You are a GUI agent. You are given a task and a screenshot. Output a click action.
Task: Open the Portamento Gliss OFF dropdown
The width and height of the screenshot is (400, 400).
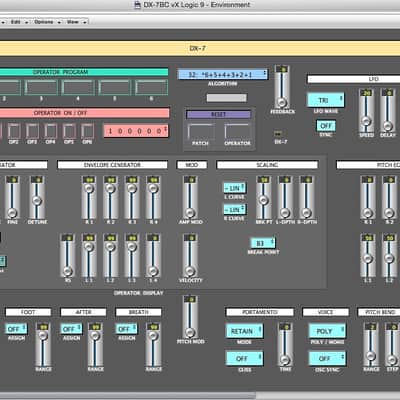pyautogui.click(x=244, y=359)
